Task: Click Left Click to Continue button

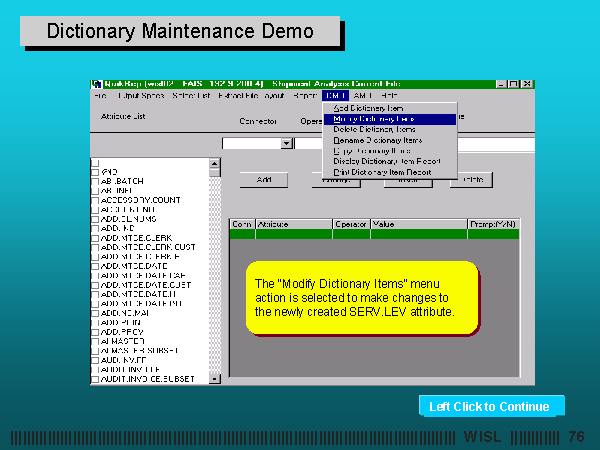Action: point(491,406)
